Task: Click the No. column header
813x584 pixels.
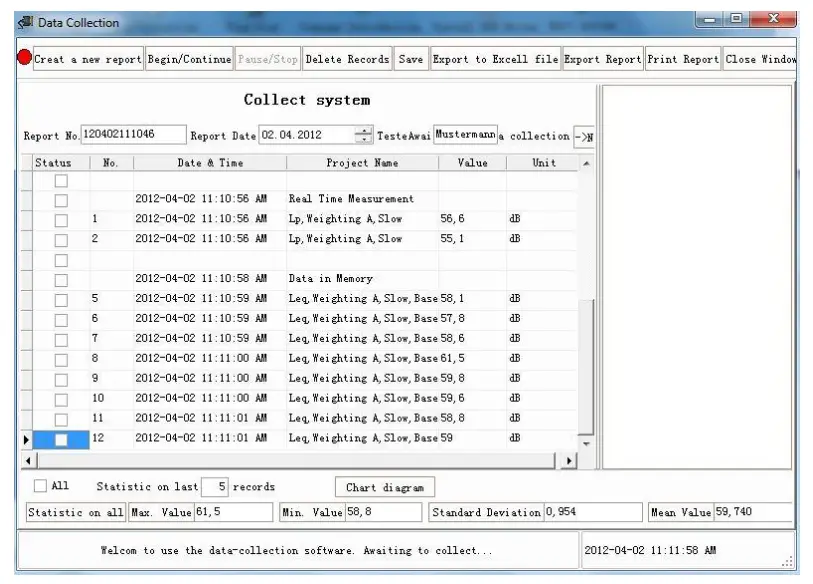Action: click(x=111, y=163)
